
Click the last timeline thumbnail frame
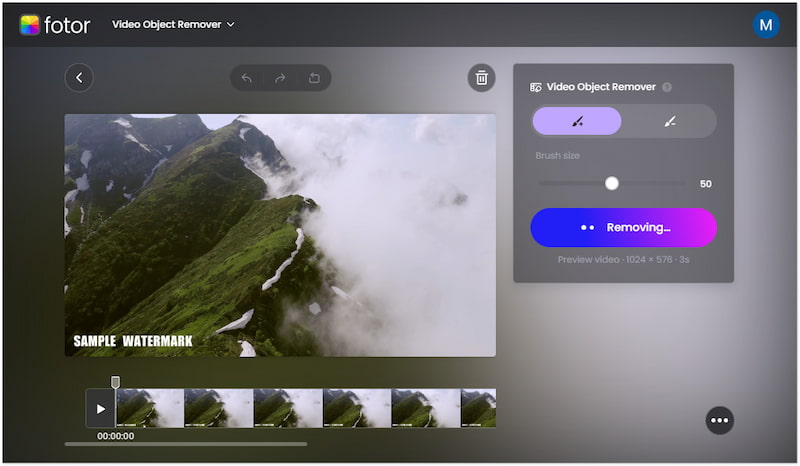point(478,408)
